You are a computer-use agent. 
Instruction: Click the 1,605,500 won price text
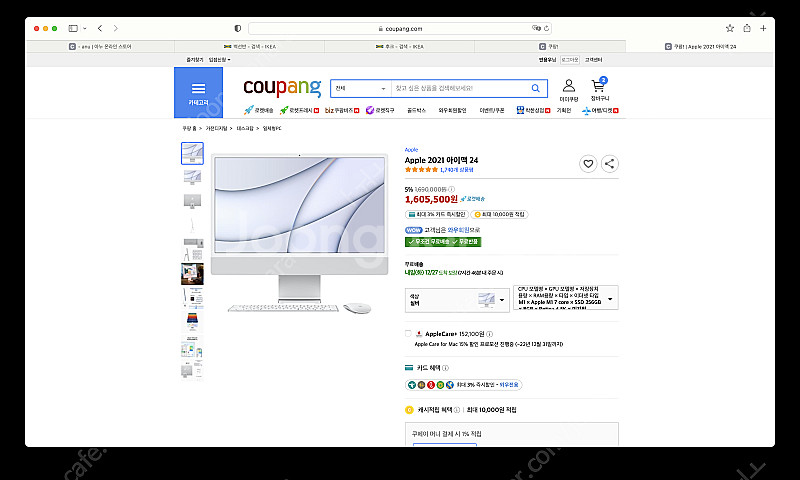(x=431, y=199)
